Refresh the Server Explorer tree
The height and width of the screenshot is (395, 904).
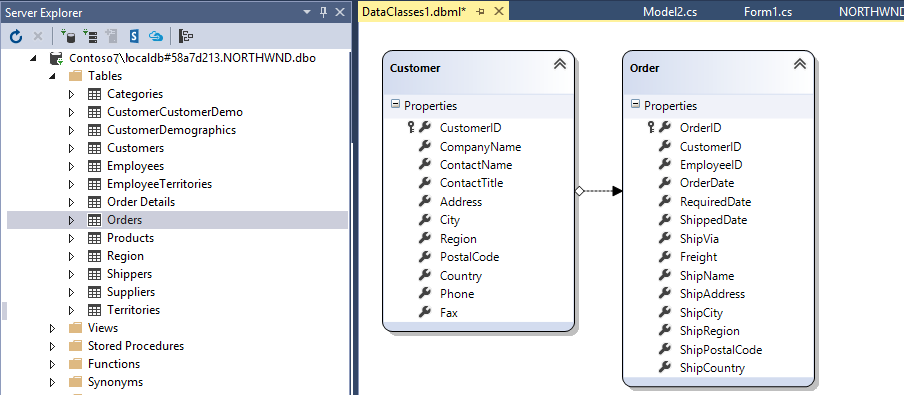[x=16, y=37]
